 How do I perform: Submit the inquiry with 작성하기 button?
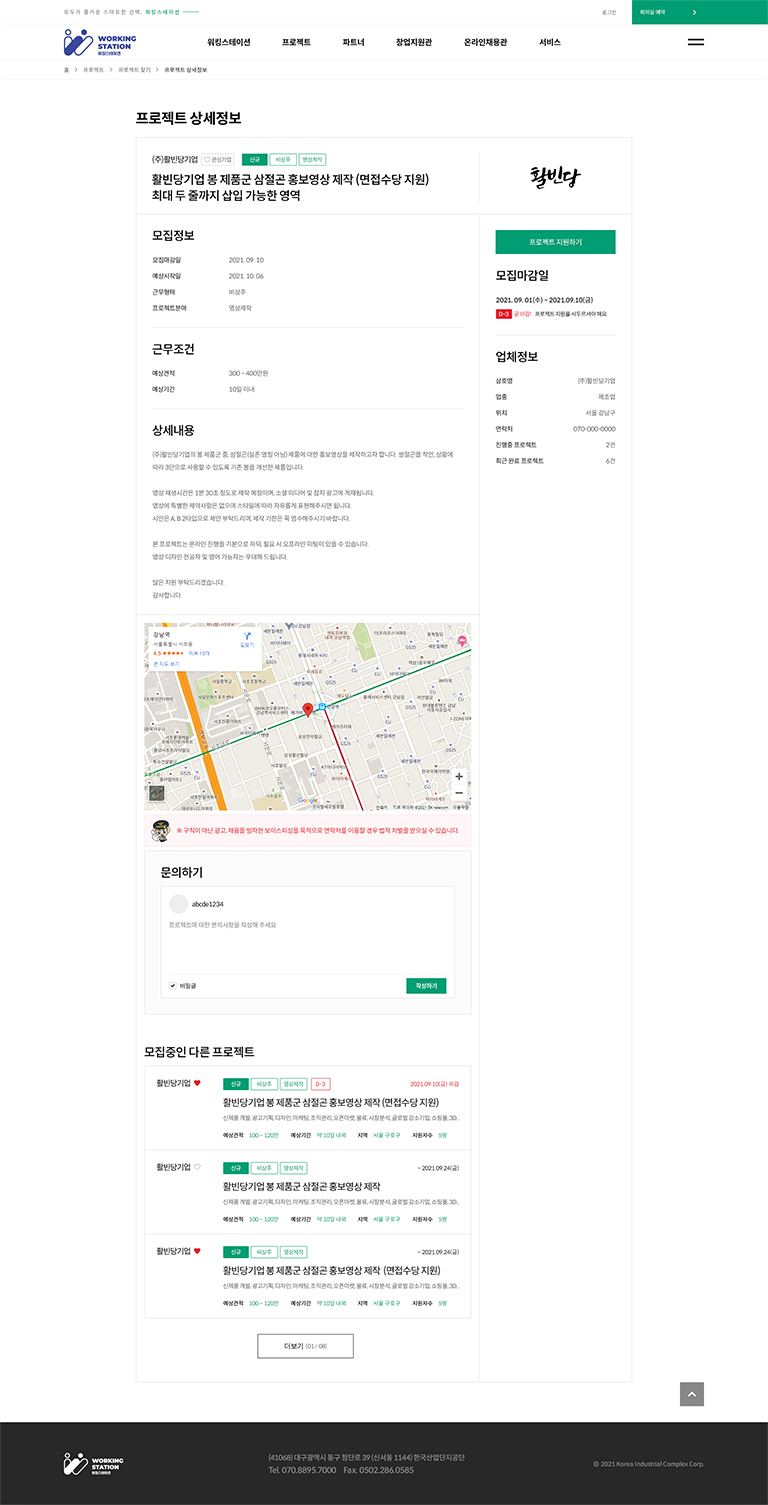[x=426, y=986]
